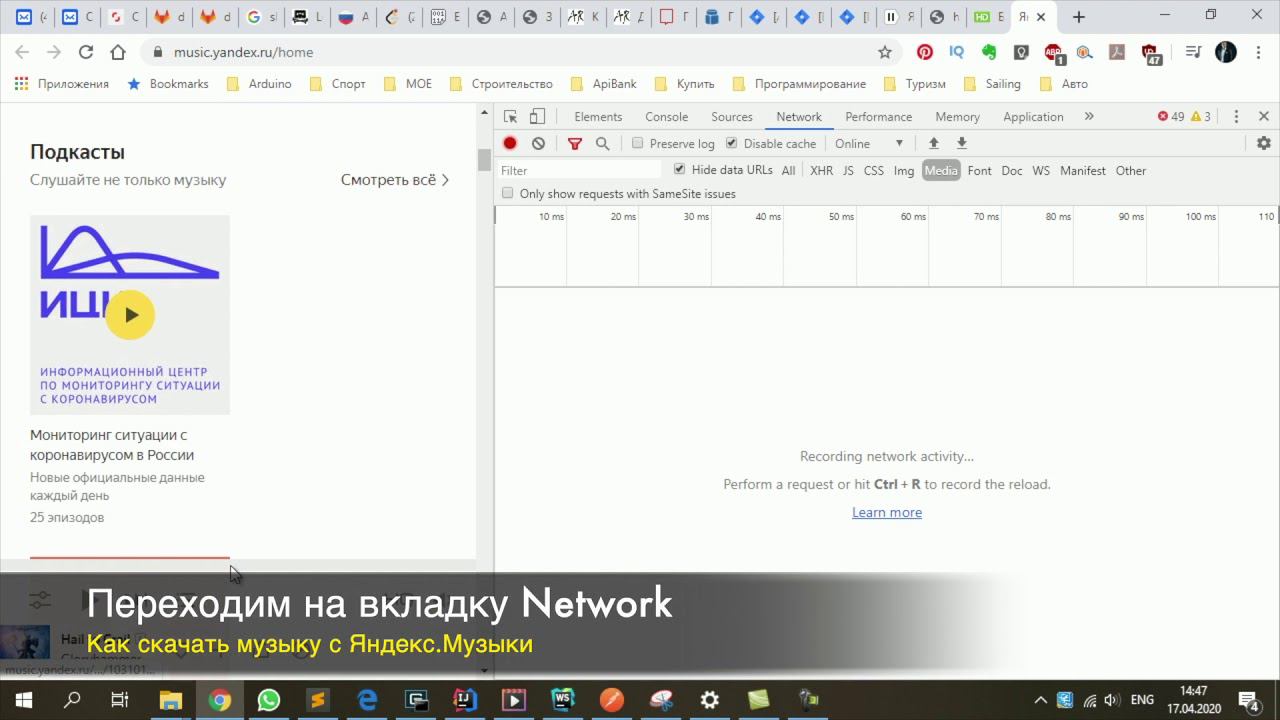Click the Приложения apps shortcut
Image resolution: width=1280 pixels, height=720 pixels.
62,84
